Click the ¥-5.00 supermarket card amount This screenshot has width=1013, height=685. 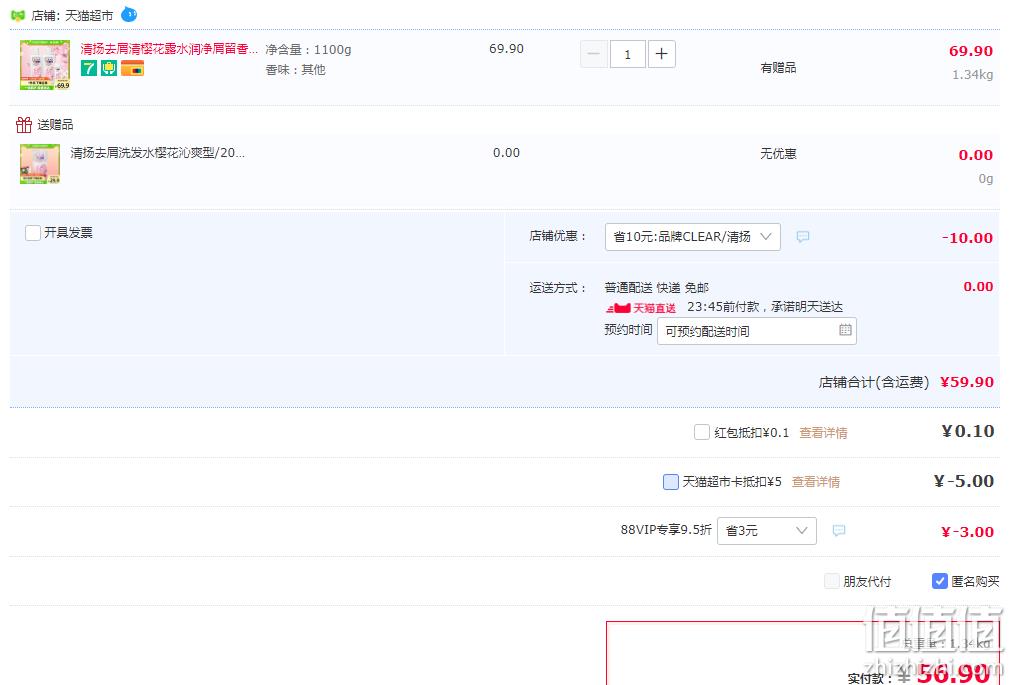click(964, 481)
